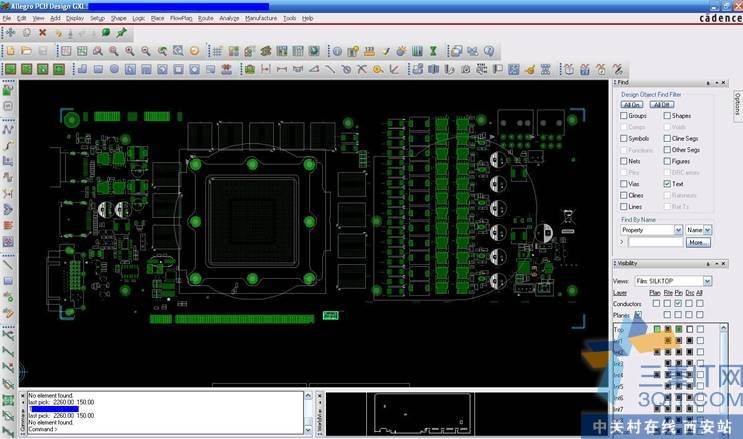
Task: Click the Top layer Pin color swatch
Action: click(x=679, y=329)
